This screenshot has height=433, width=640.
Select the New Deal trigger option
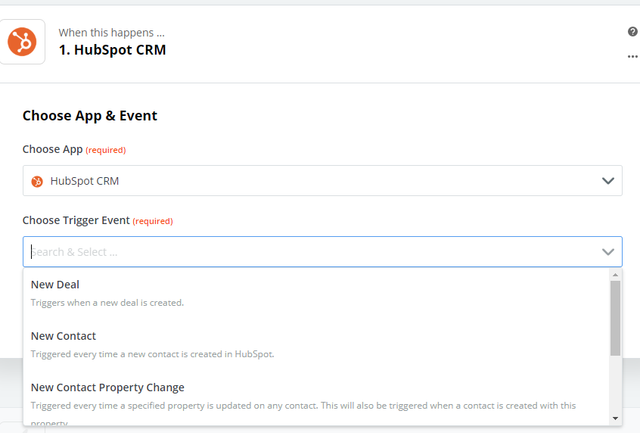click(316, 293)
